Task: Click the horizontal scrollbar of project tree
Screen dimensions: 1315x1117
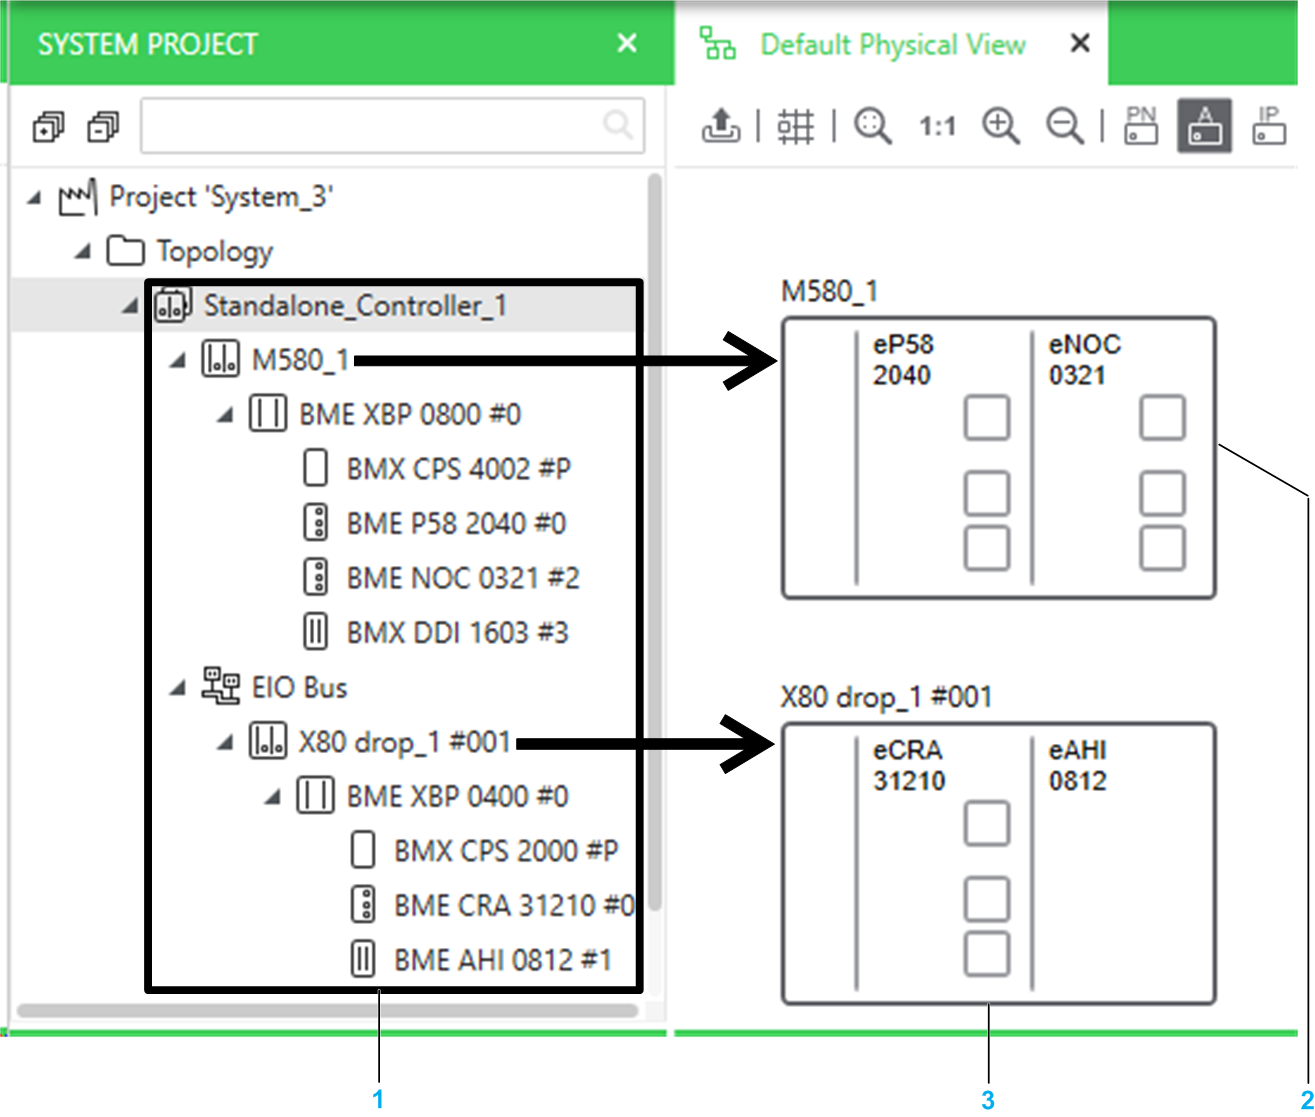Action: [327, 1010]
